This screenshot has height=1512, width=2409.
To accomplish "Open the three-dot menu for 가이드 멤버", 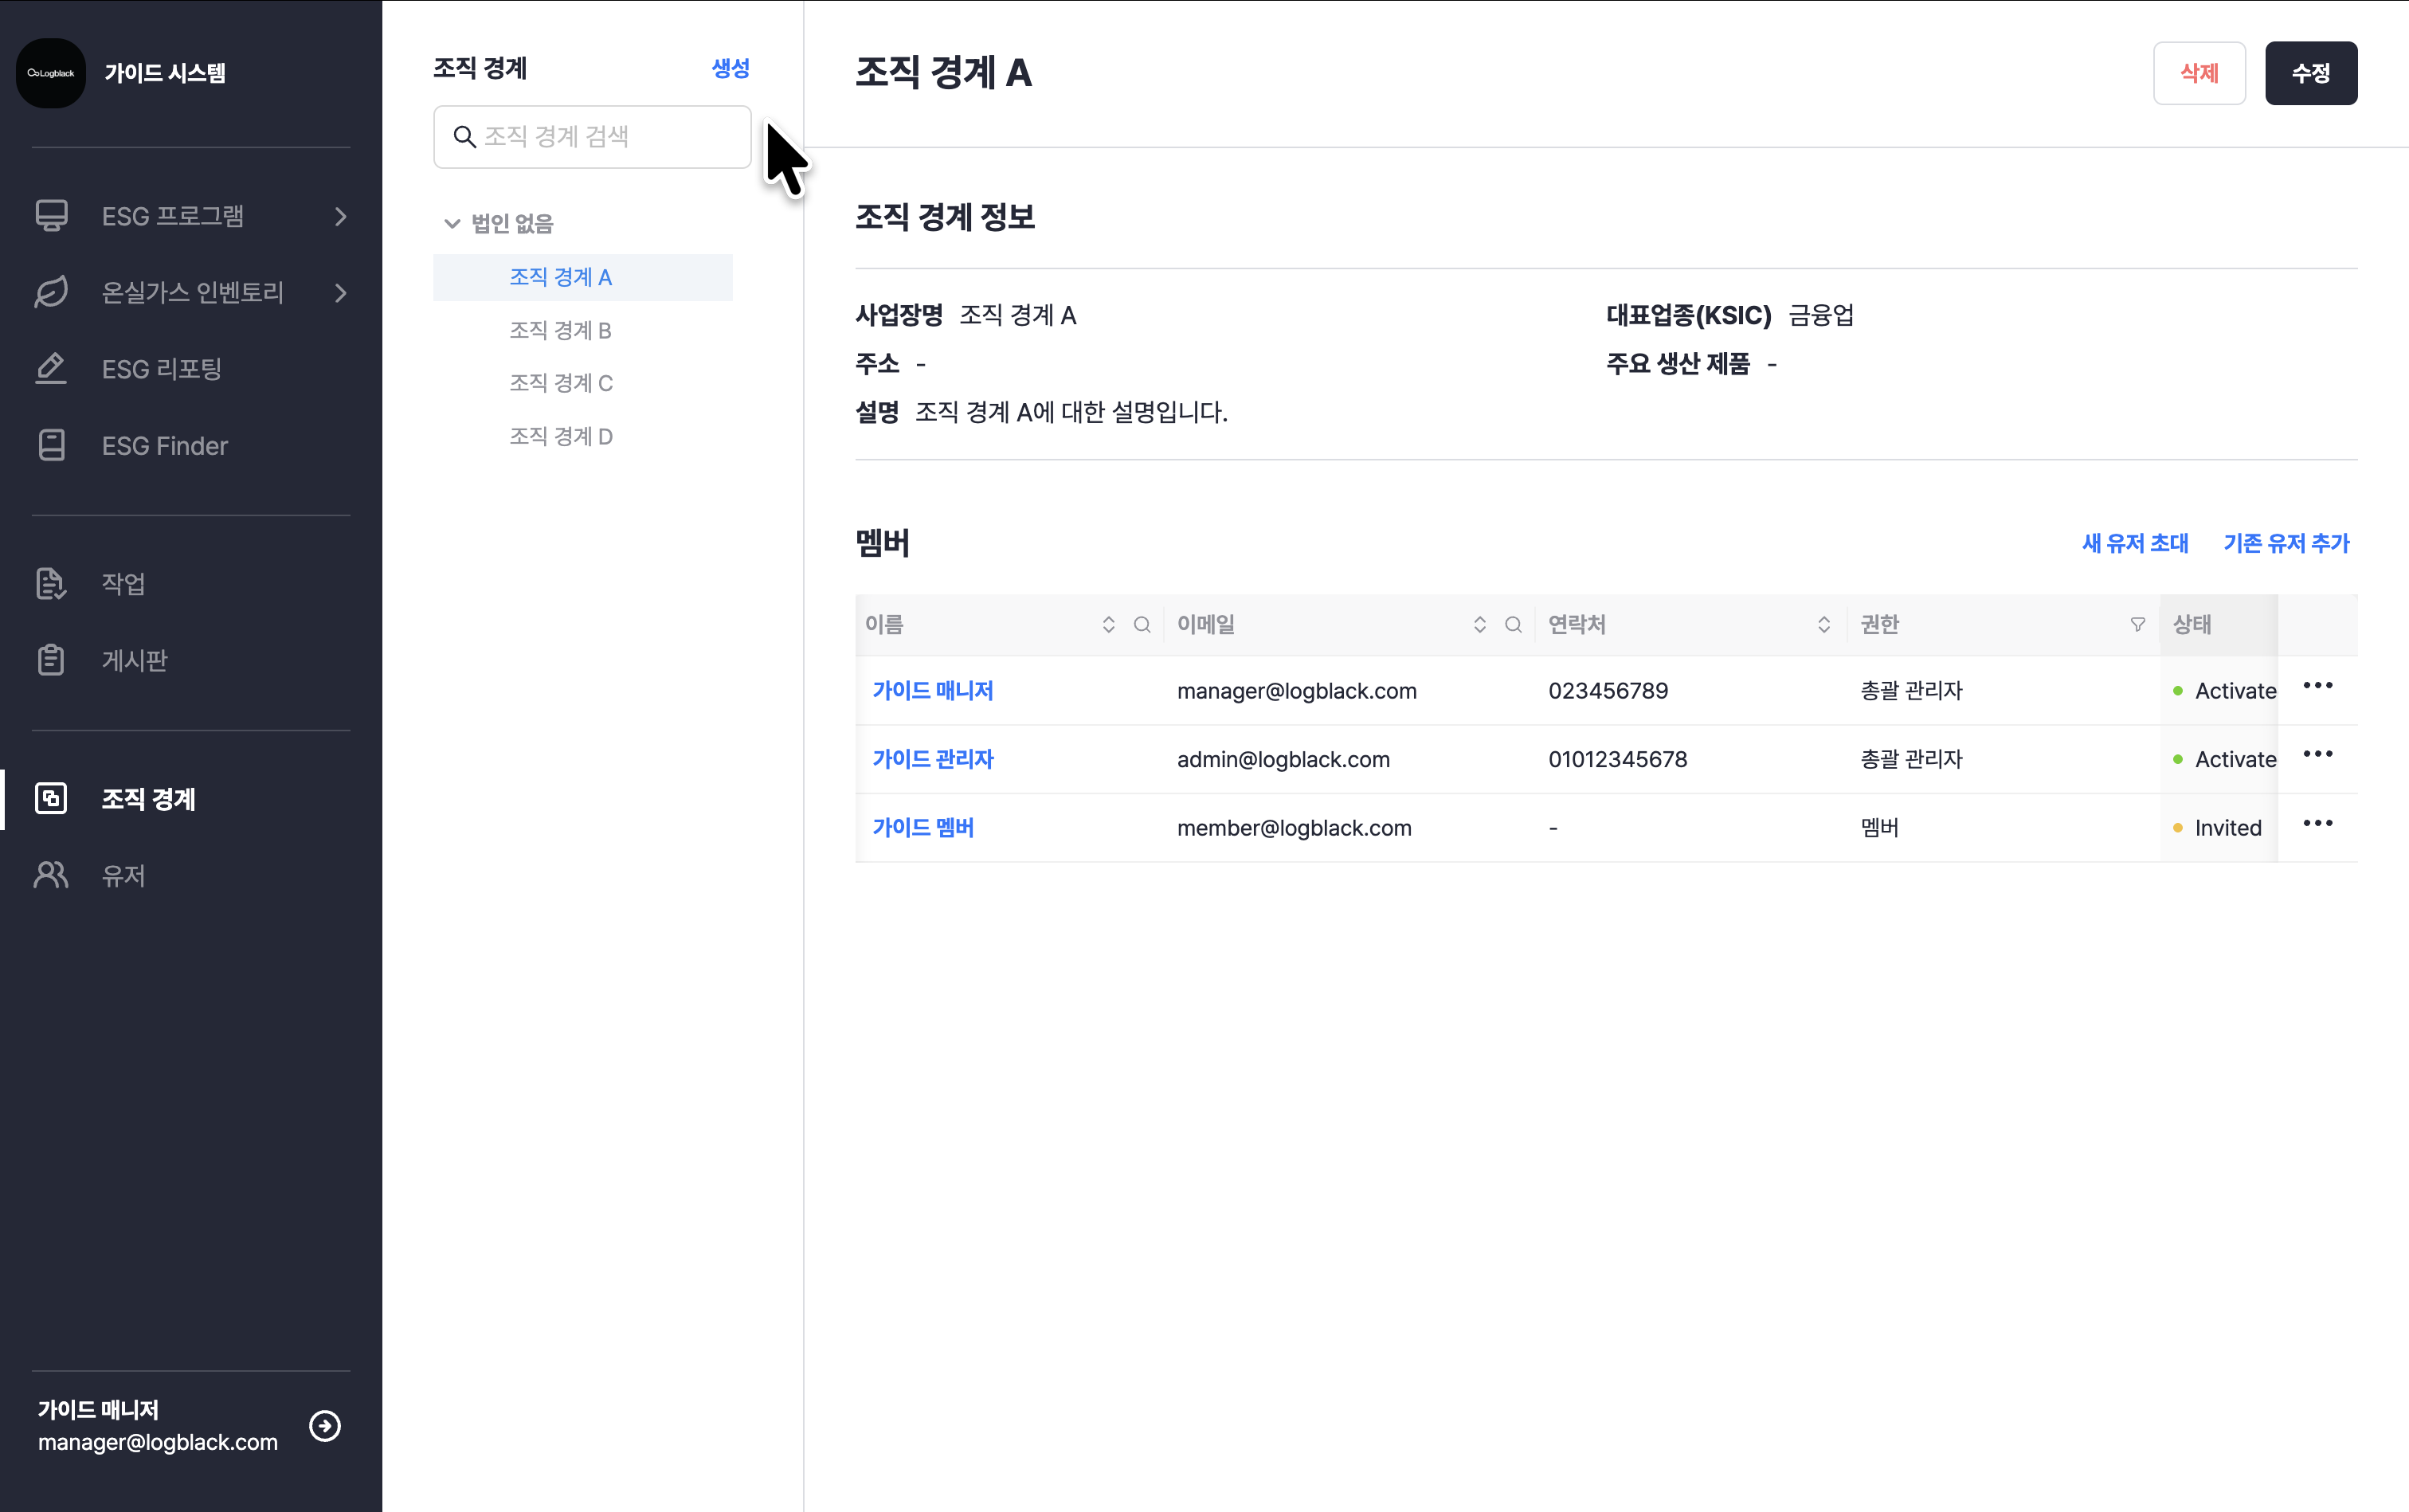I will tap(2317, 824).
